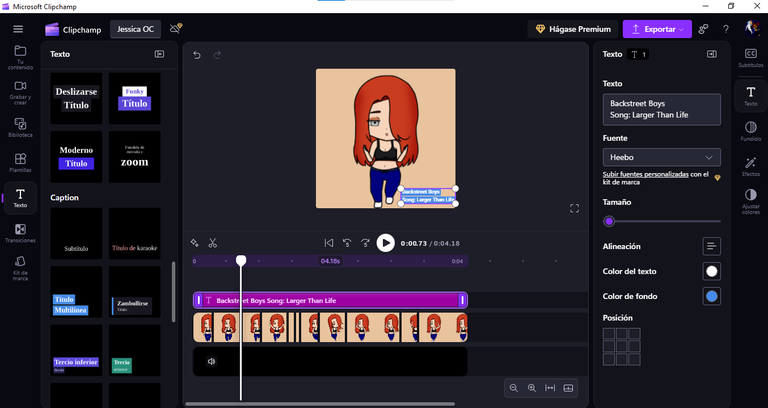Screen dimensions: 768x408
Task: Select the video clip track on timeline
Action: pyautogui.click(x=331, y=328)
